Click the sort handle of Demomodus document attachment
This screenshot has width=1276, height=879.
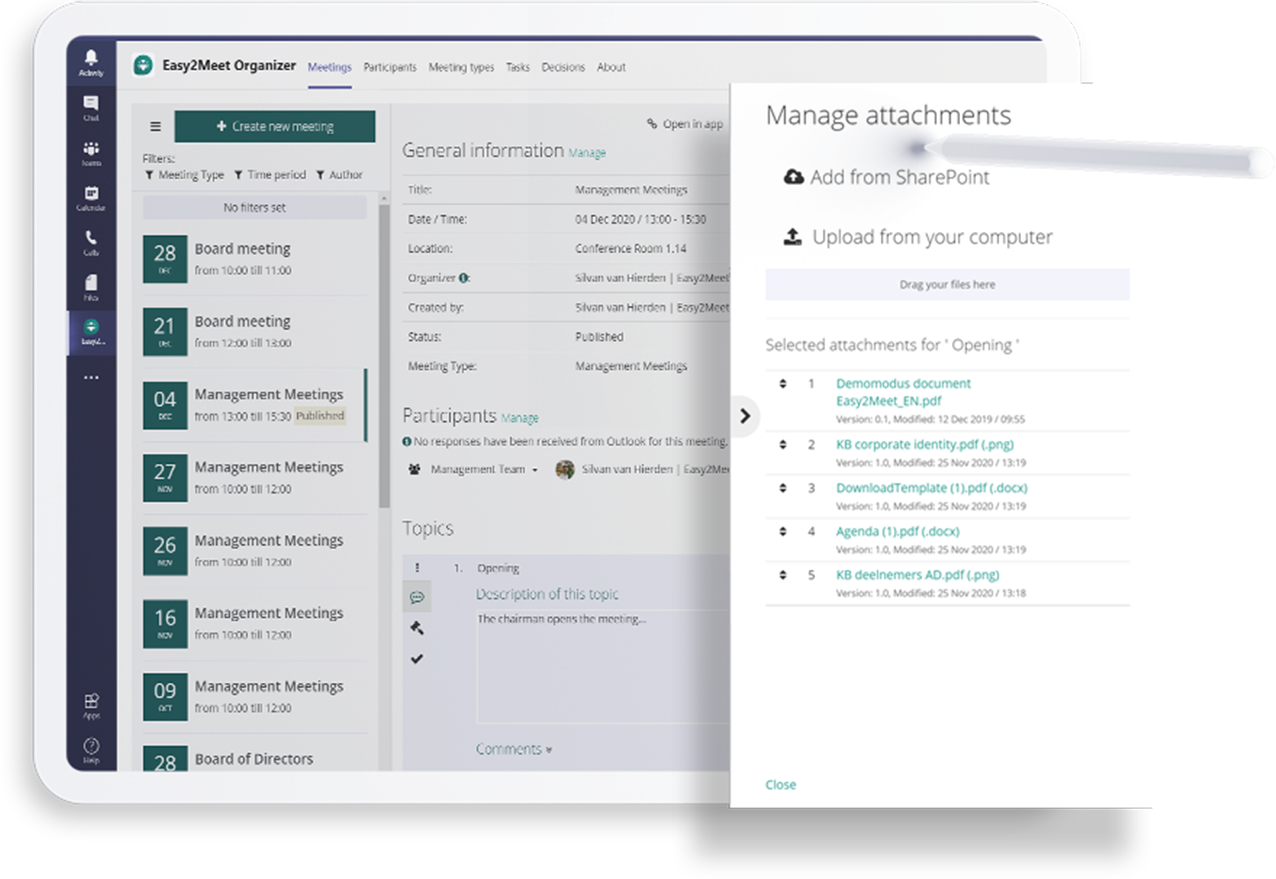pyautogui.click(x=783, y=383)
